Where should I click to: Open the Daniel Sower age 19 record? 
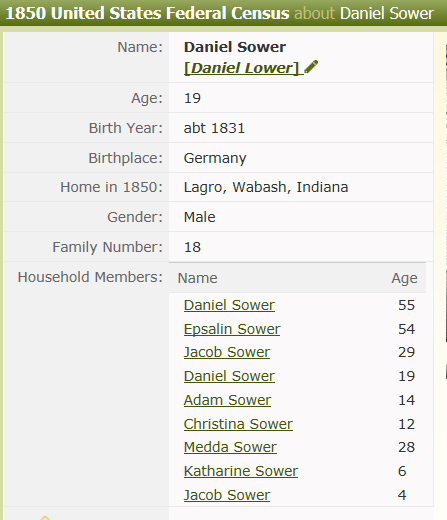pos(229,376)
